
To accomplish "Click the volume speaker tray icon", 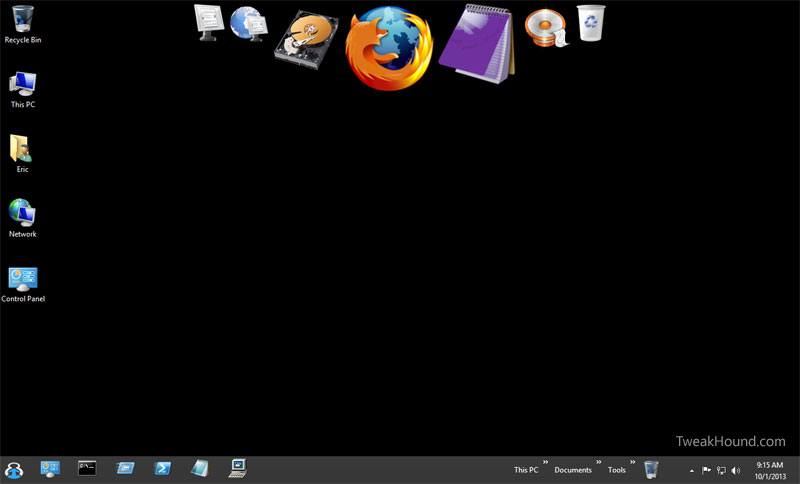I will point(736,470).
